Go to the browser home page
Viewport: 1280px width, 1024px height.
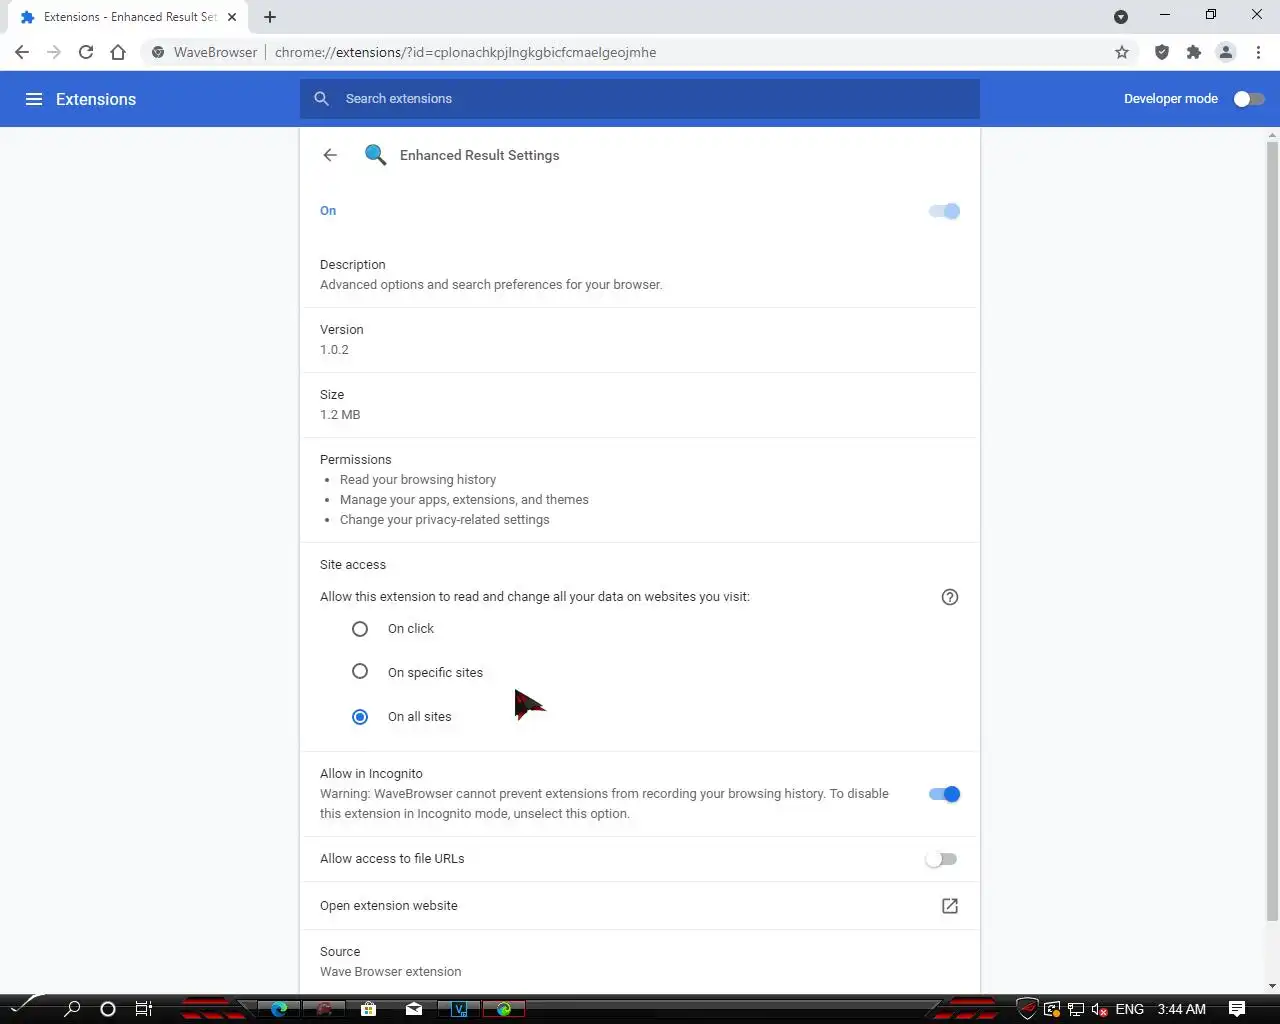118,52
